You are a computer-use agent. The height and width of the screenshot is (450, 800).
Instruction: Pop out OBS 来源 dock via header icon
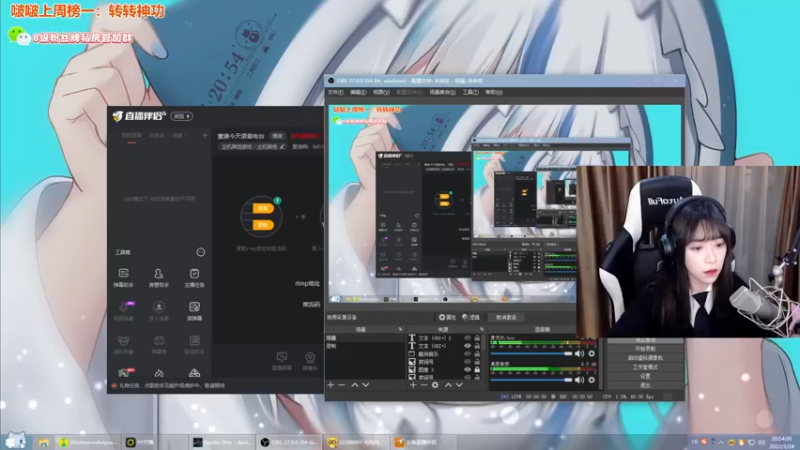click(481, 330)
